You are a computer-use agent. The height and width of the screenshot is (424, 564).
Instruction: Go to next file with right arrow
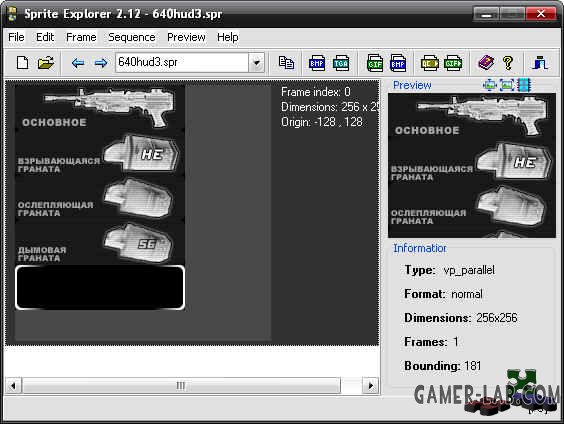tap(101, 63)
